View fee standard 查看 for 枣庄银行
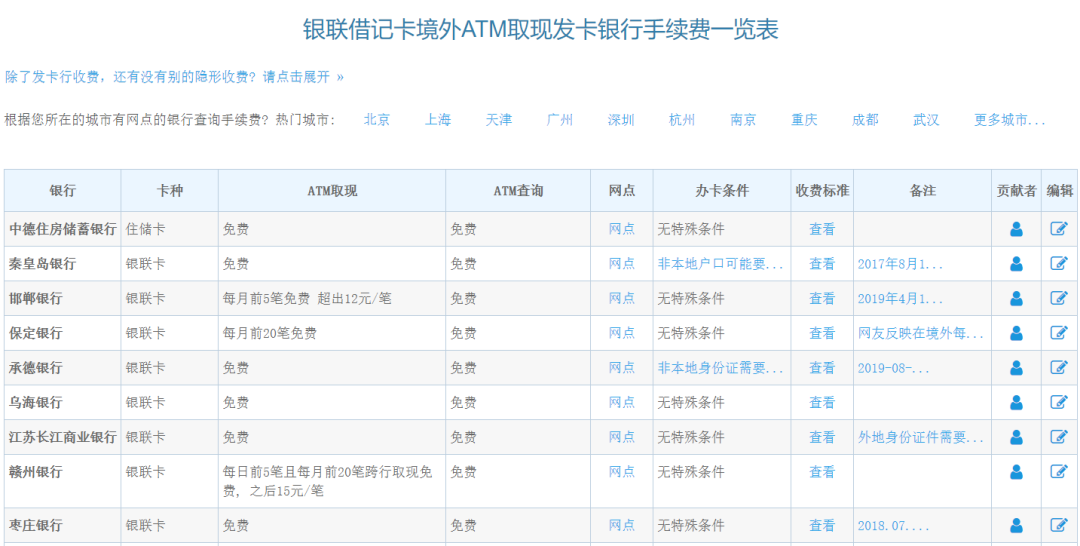The height and width of the screenshot is (546, 1080). click(822, 525)
